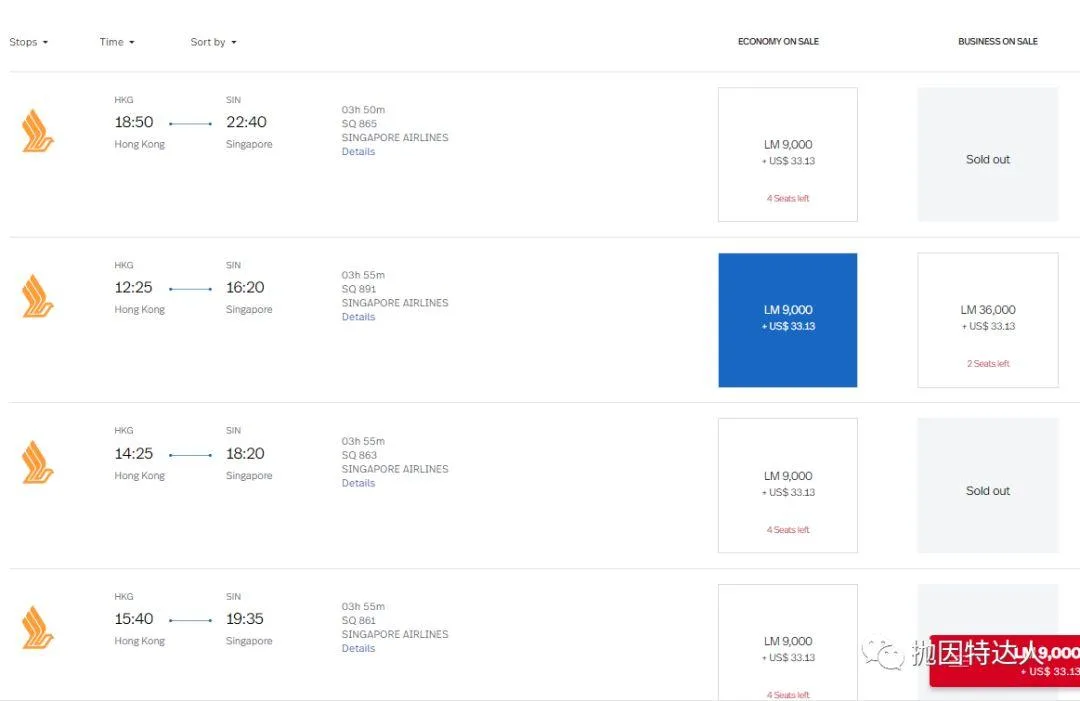The image size is (1080, 701).
Task: Click the Sold out business box for SQ 863
Action: coord(987,490)
